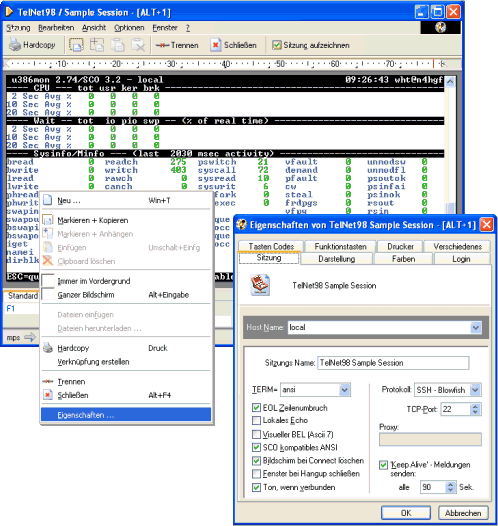Click the Hardcopy printer icon in context menu
The image size is (498, 526).
[x=48, y=348]
